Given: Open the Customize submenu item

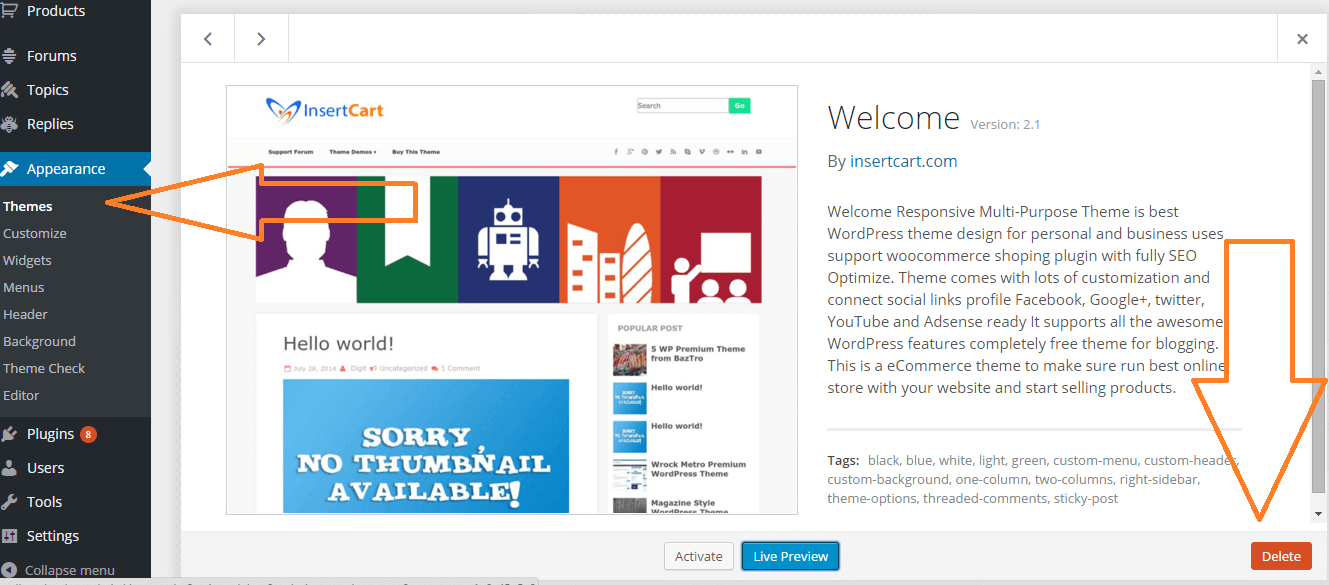Looking at the screenshot, I should (35, 233).
